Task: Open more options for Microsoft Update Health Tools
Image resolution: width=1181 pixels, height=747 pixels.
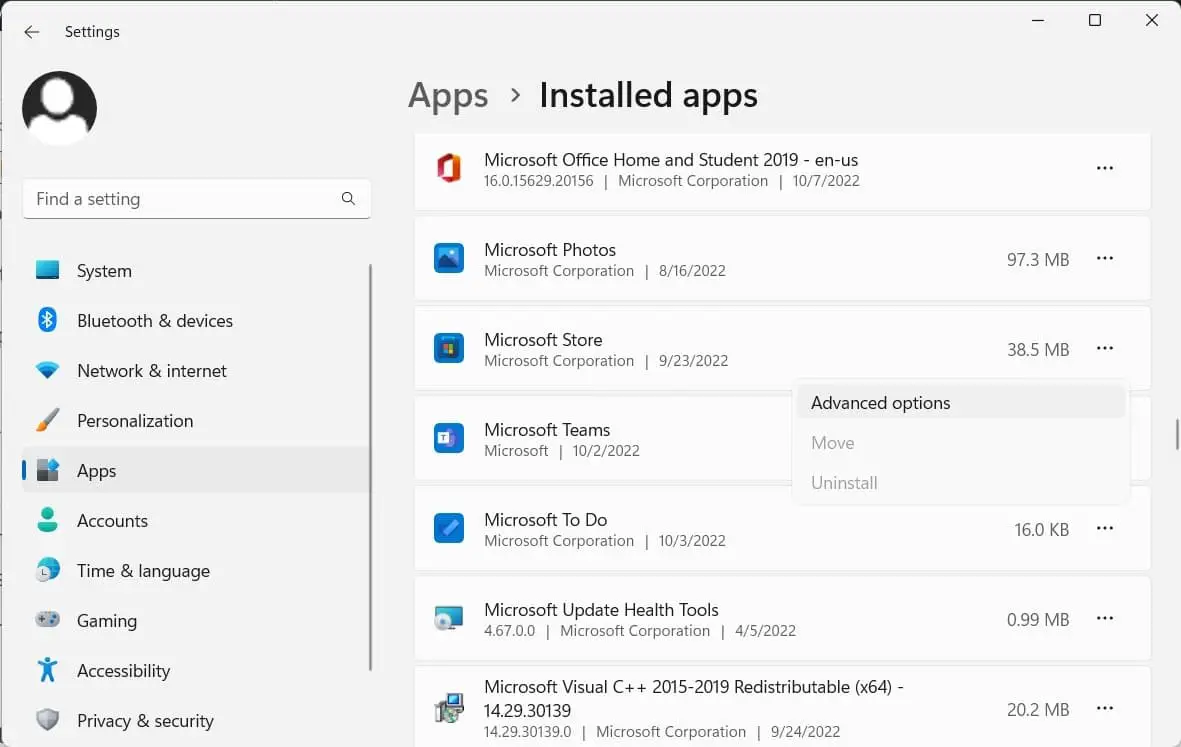Action: (1104, 619)
